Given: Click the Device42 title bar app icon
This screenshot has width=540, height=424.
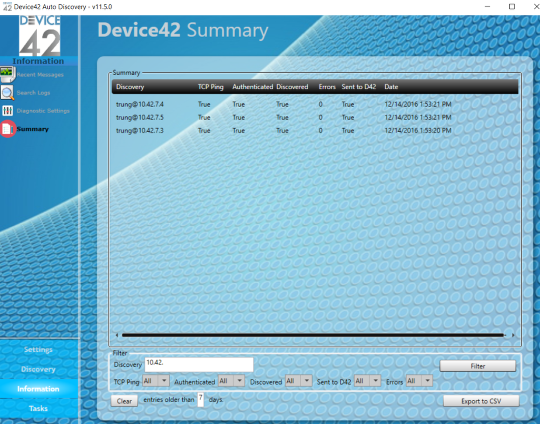Looking at the screenshot, I should pyautogui.click(x=7, y=7).
